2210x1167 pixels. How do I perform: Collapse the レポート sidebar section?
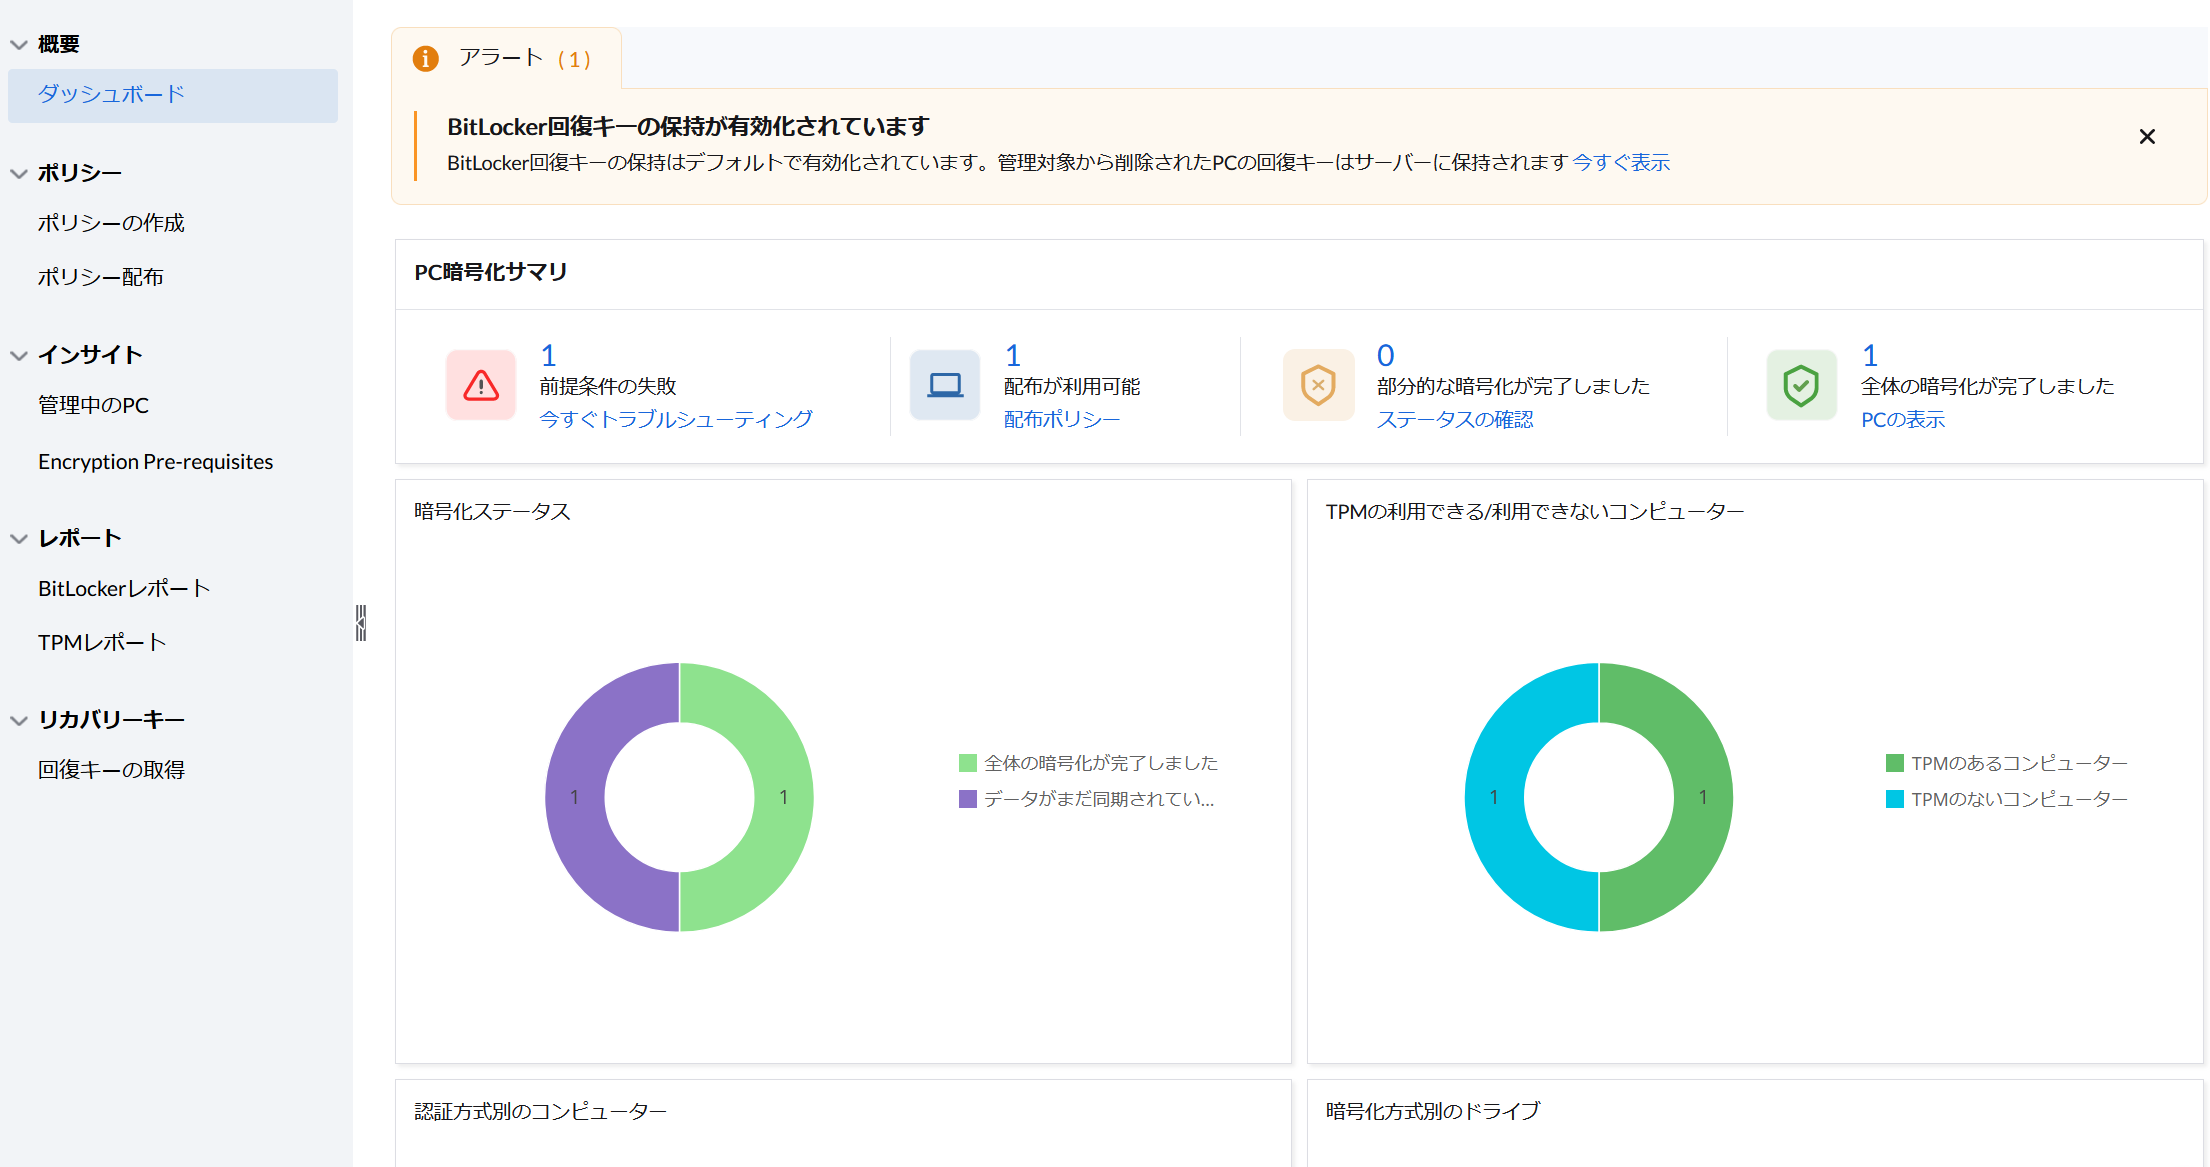[x=19, y=538]
